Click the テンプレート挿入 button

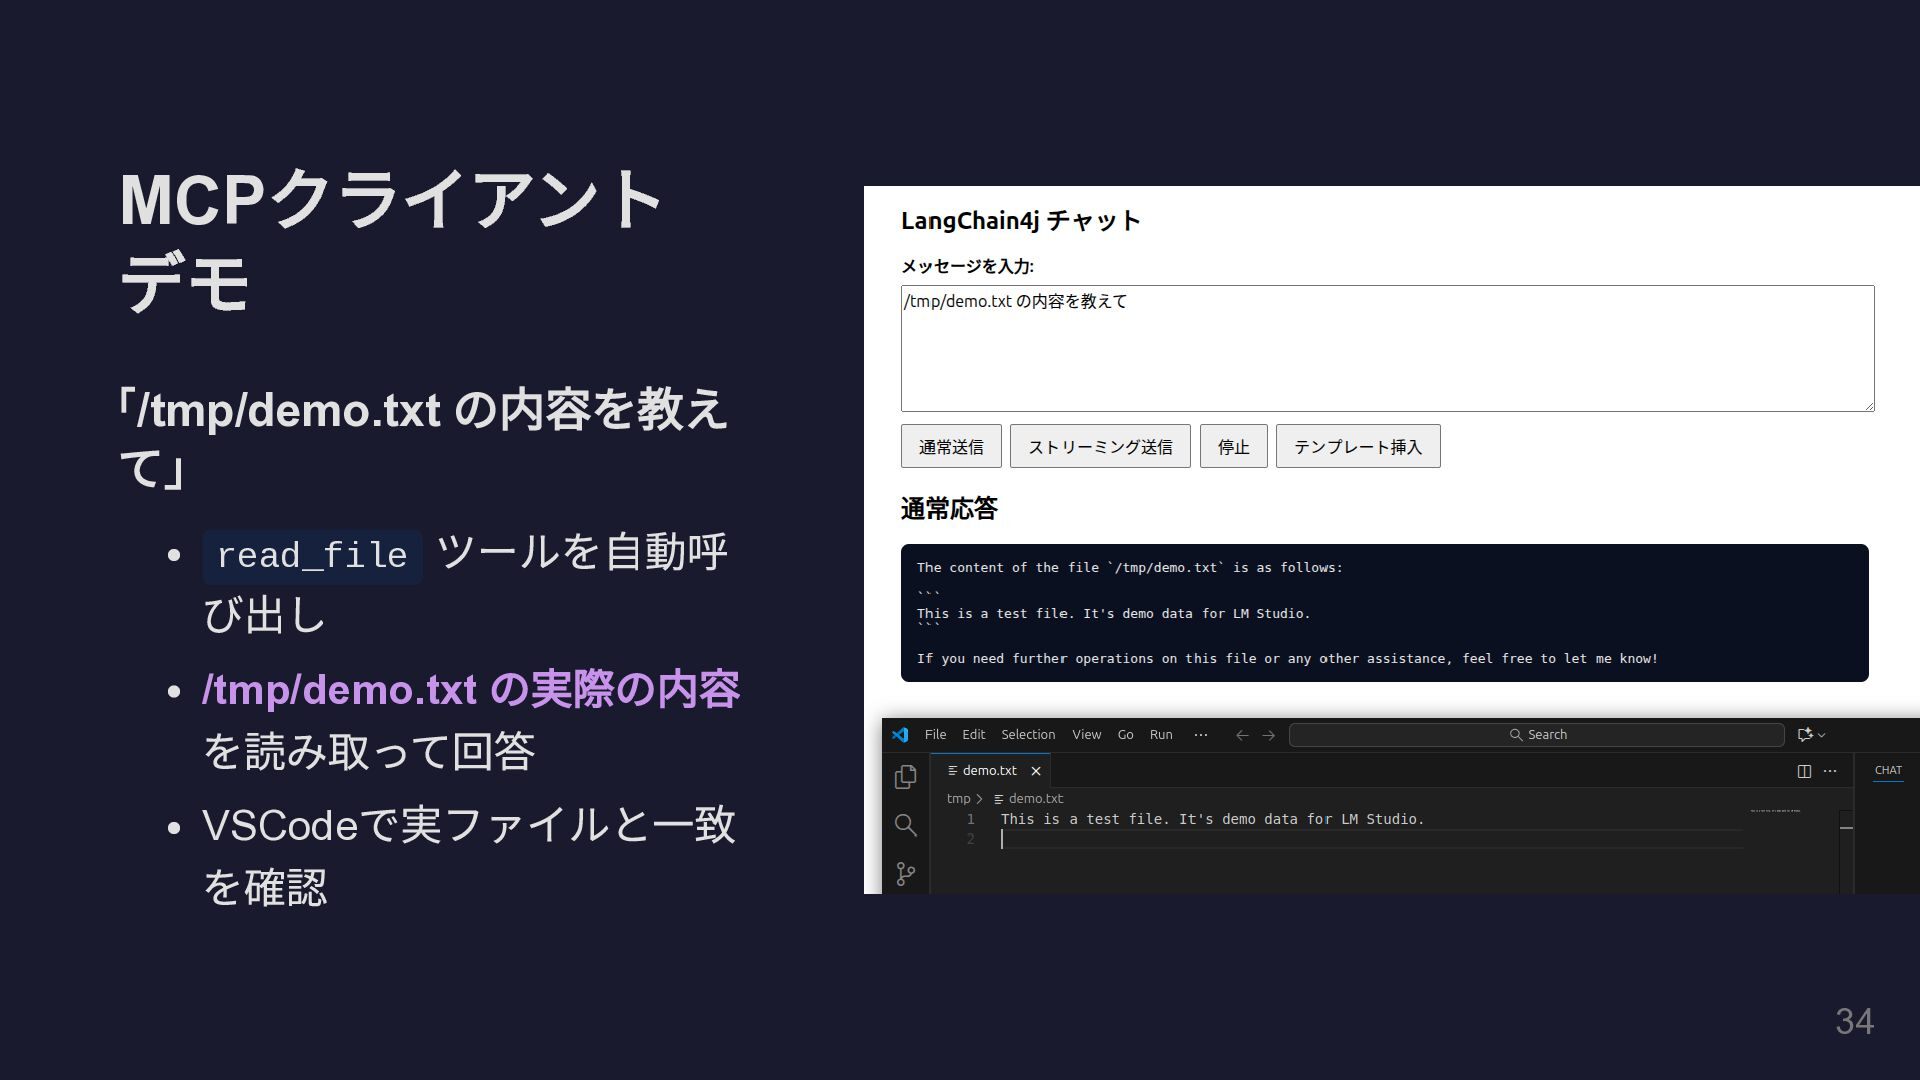(1357, 446)
